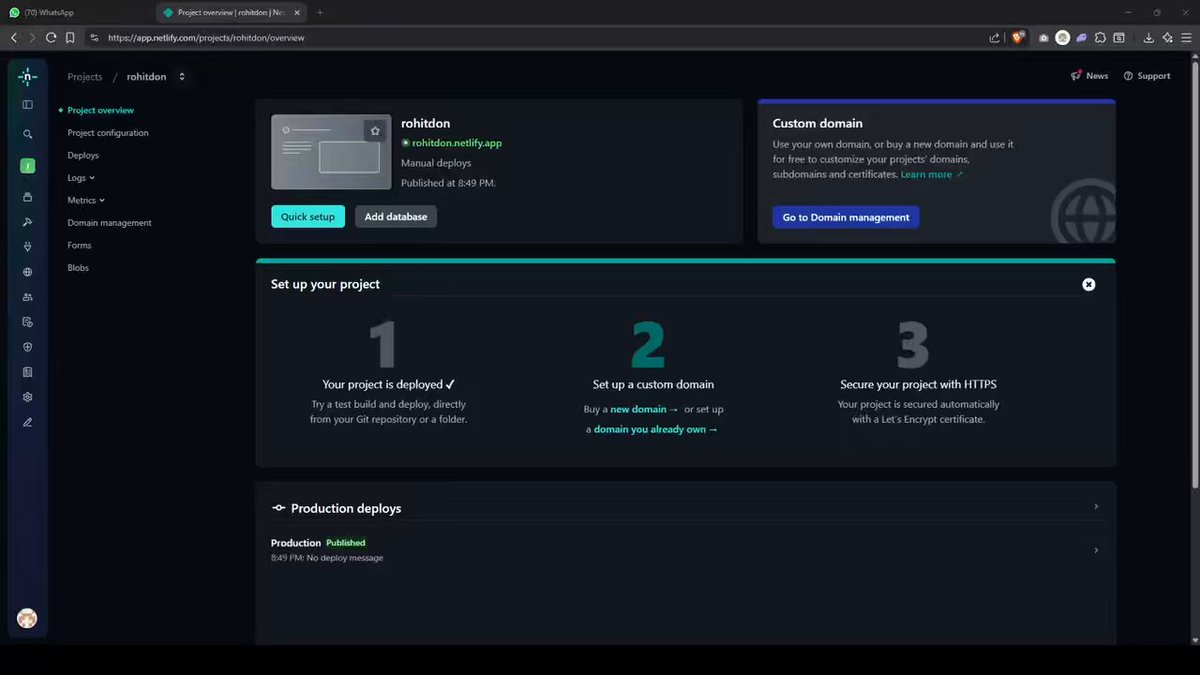Screen dimensions: 1200x675
Task: Click the Quick setup button
Action: 308,217
